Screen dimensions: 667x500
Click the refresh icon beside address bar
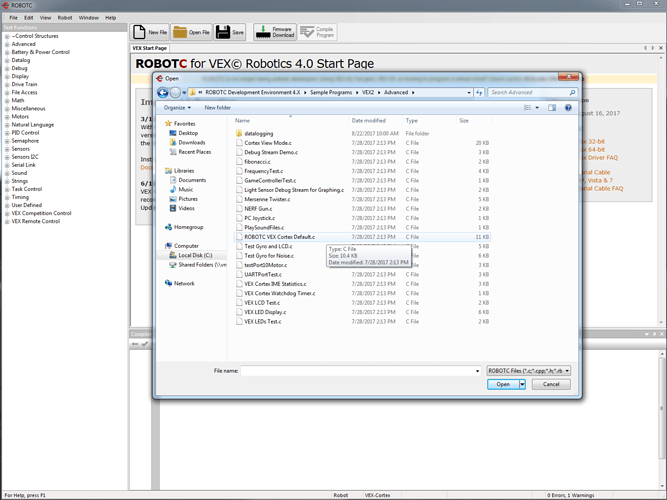click(479, 92)
